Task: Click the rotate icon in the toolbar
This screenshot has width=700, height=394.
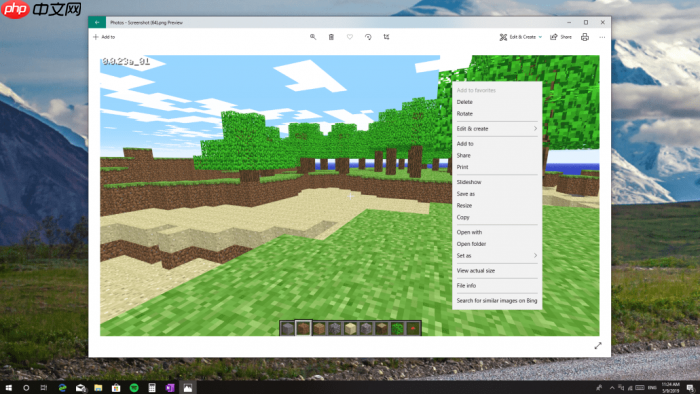Action: pyautogui.click(x=368, y=37)
